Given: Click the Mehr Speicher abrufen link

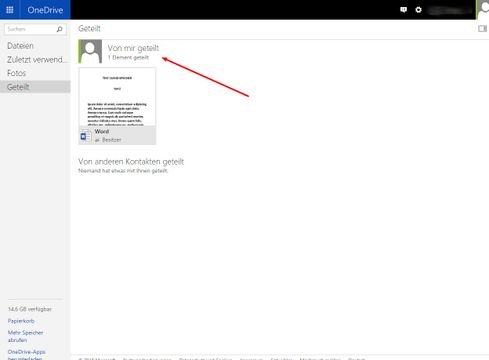Looking at the screenshot, I should coord(25,336).
